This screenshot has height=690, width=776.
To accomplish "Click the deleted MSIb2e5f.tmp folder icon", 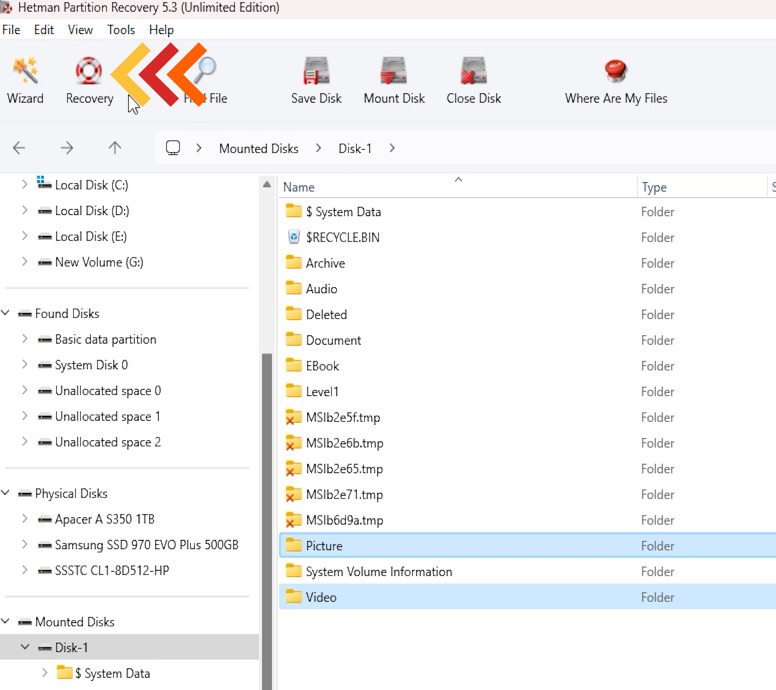I will (x=293, y=417).
